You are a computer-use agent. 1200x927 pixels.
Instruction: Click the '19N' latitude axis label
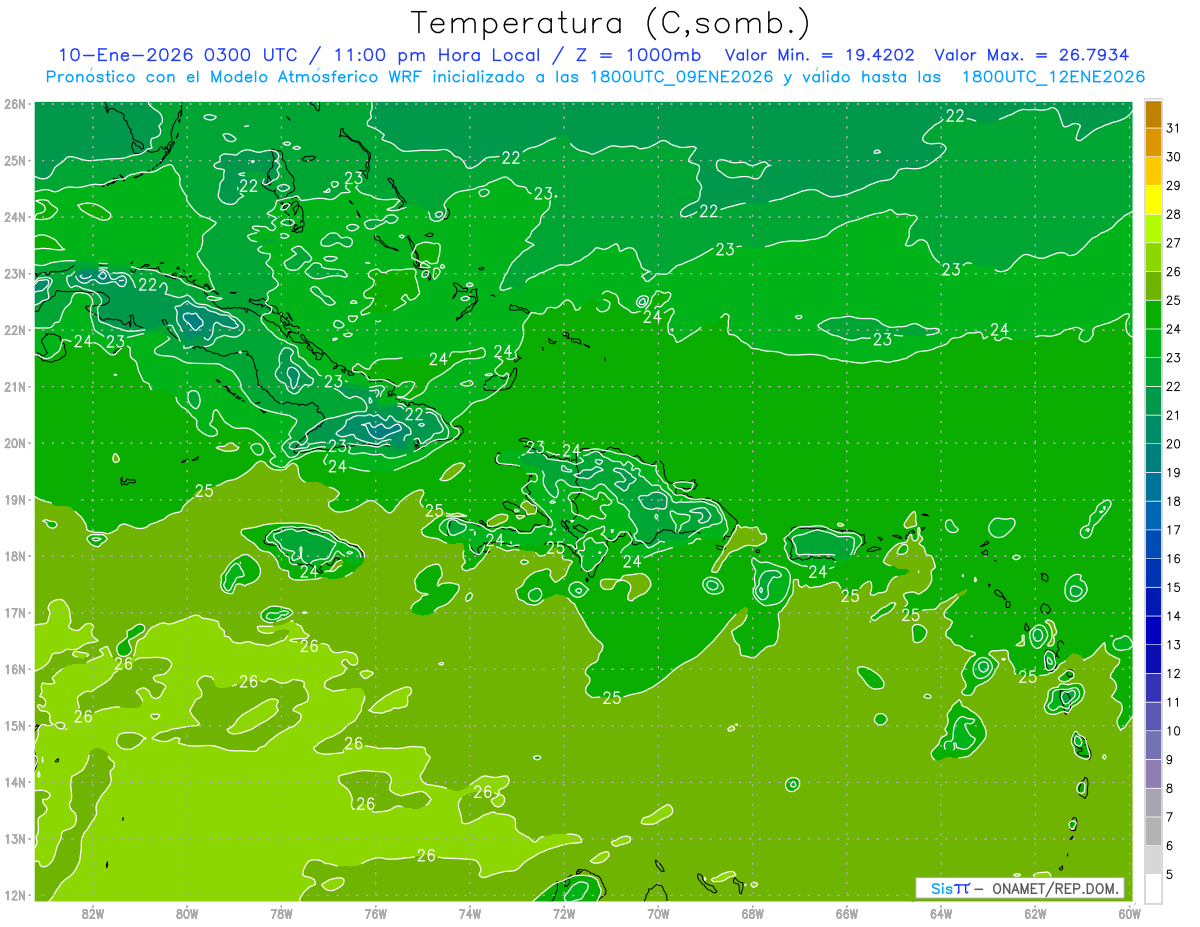tap(16, 499)
